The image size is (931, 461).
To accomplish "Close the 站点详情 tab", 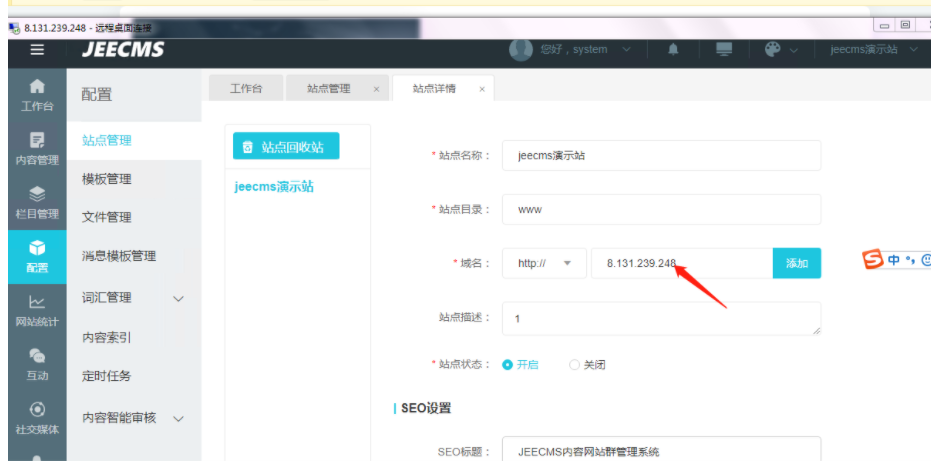I will coord(482,89).
